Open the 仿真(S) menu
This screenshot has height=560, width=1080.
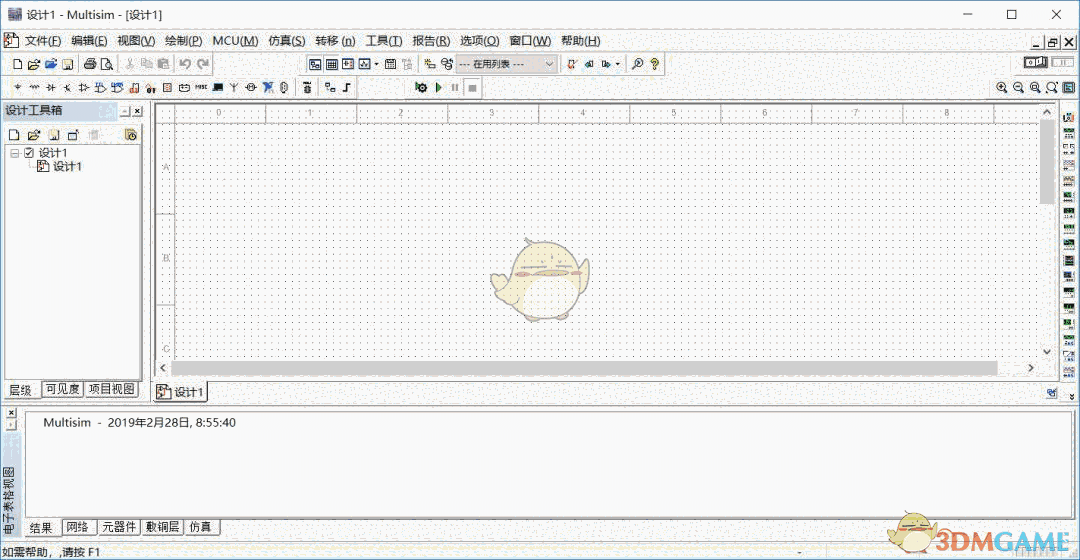click(x=287, y=41)
